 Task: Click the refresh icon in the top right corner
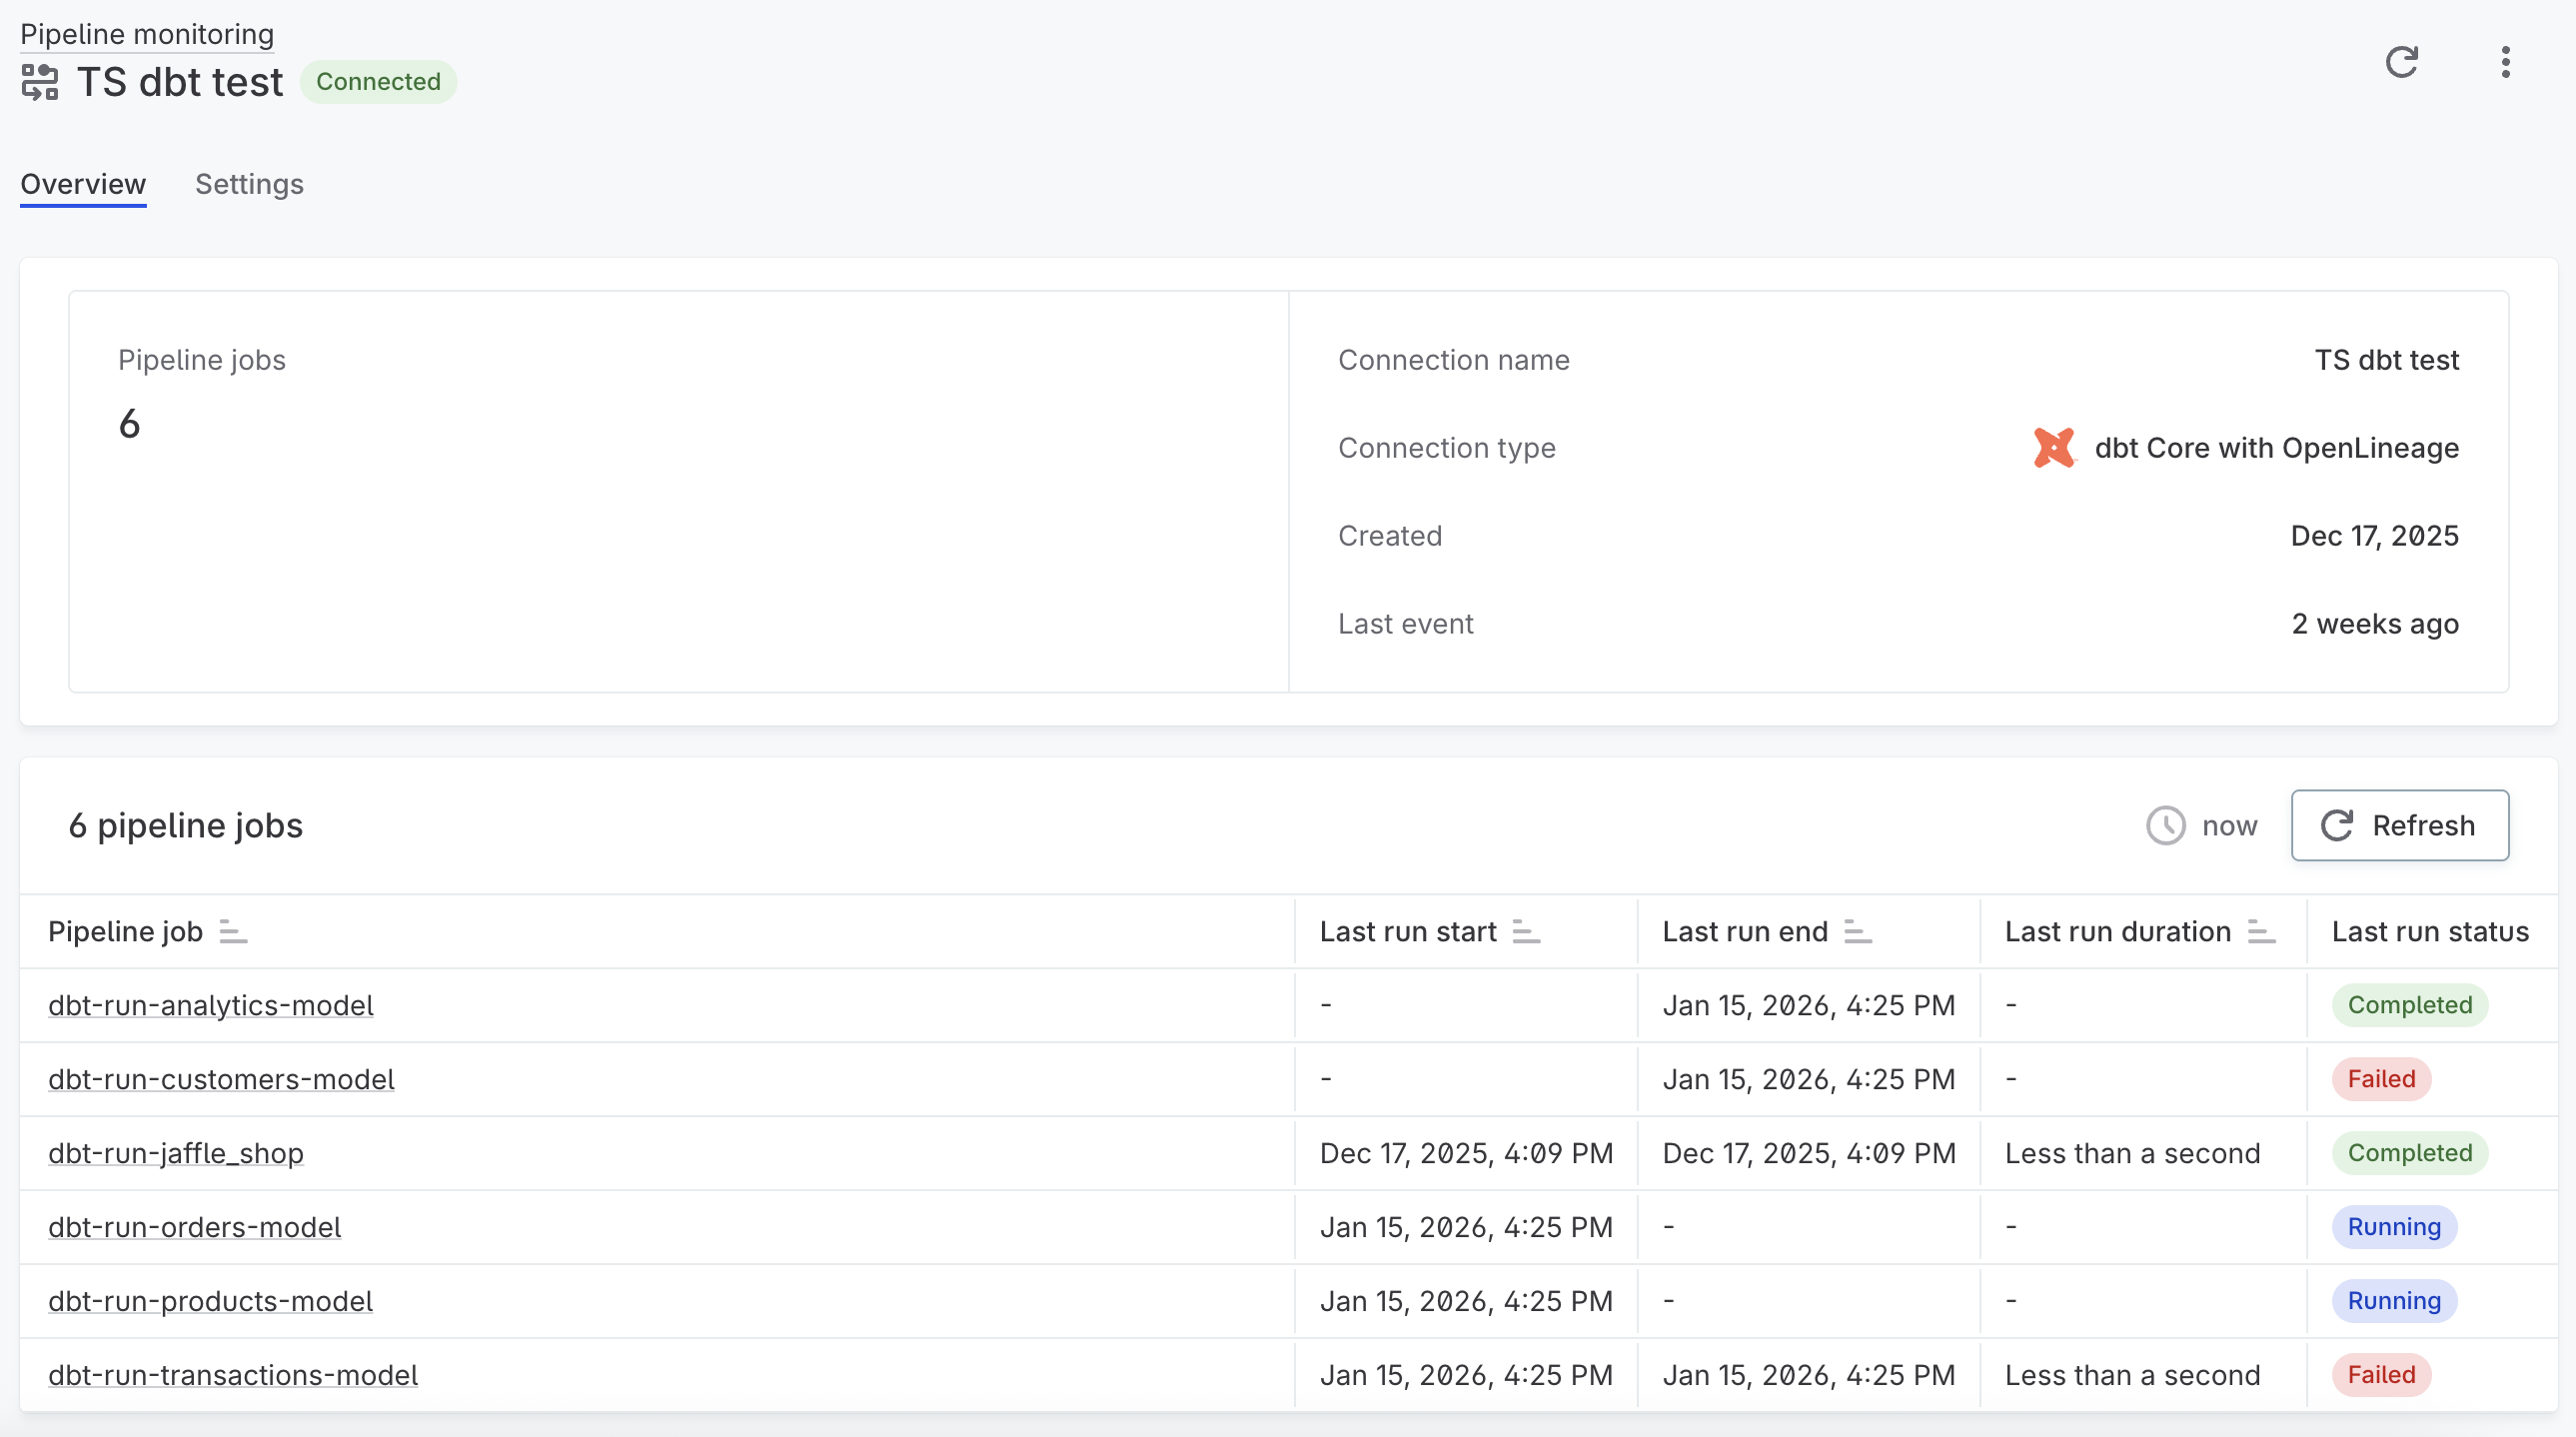point(2403,62)
